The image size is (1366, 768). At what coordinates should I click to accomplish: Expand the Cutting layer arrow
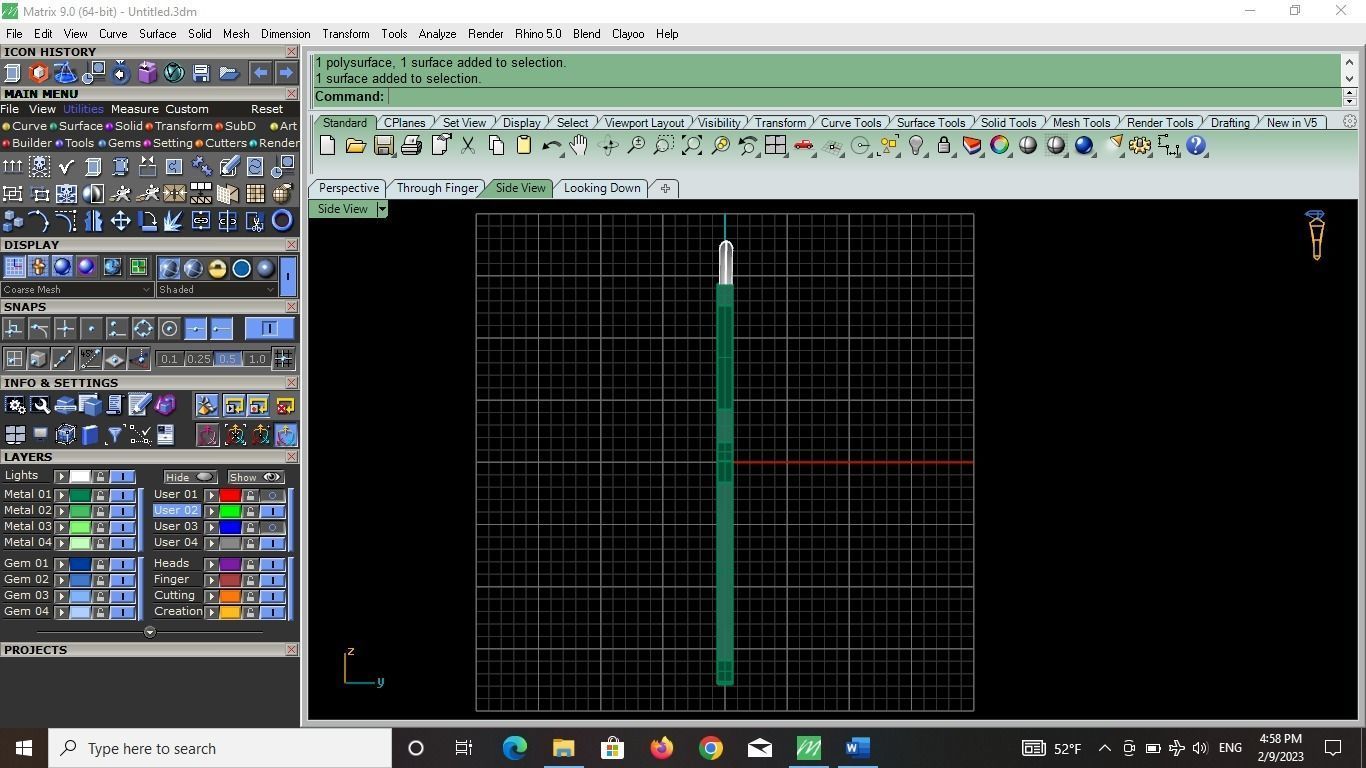point(211,596)
